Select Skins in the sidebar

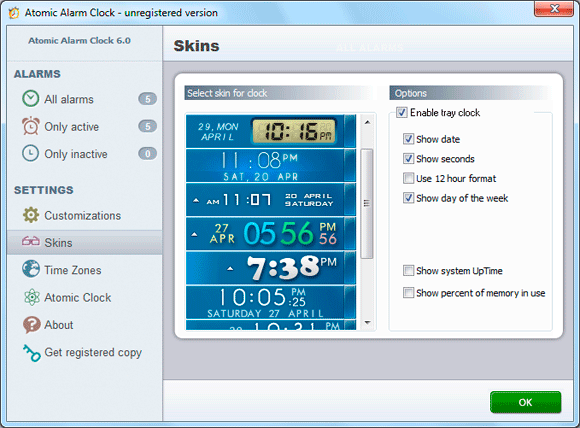[x=85, y=243]
